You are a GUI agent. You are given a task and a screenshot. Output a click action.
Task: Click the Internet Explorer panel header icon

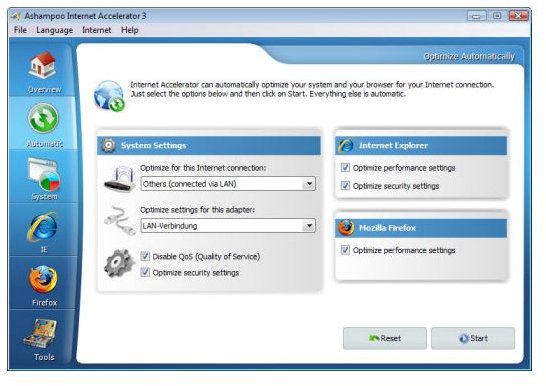pyautogui.click(x=346, y=145)
